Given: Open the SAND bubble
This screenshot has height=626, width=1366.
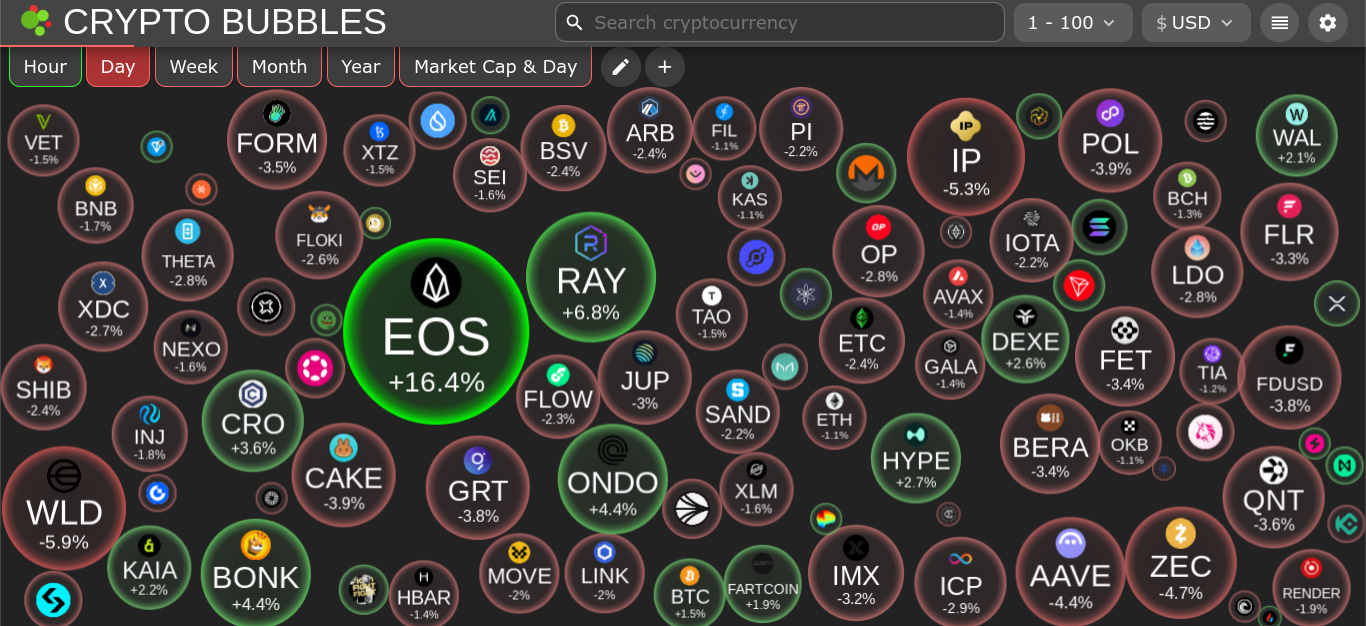Looking at the screenshot, I should (x=737, y=411).
